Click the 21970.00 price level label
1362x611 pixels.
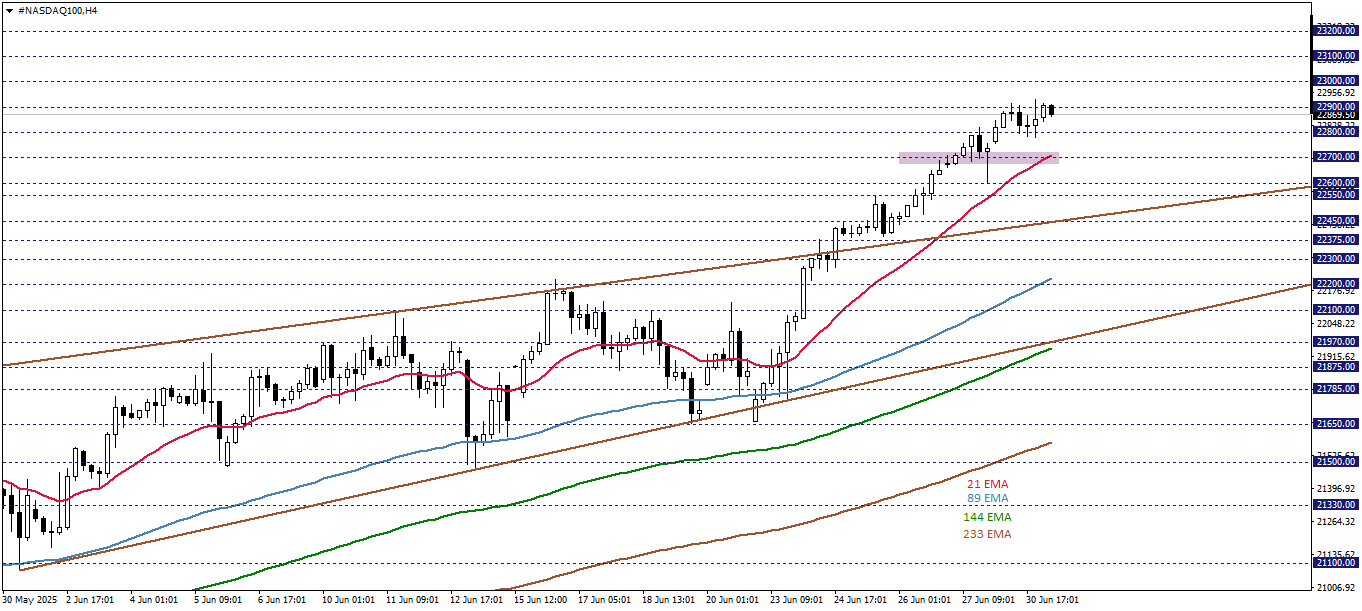coord(1336,342)
